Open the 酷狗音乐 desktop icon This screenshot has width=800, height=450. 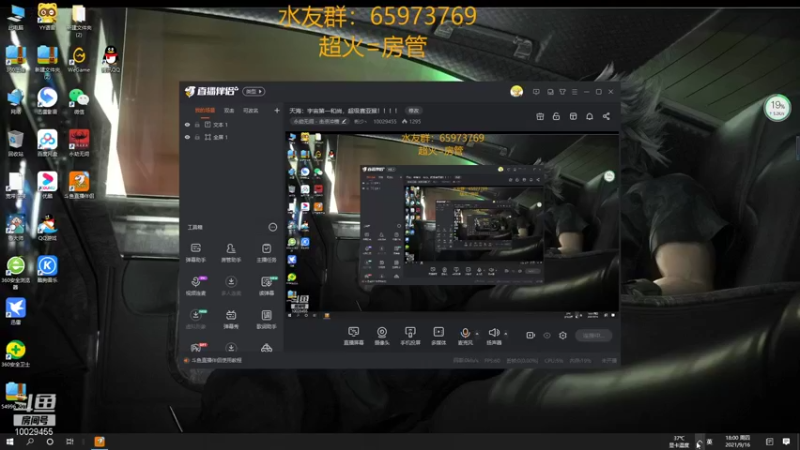click(47, 269)
